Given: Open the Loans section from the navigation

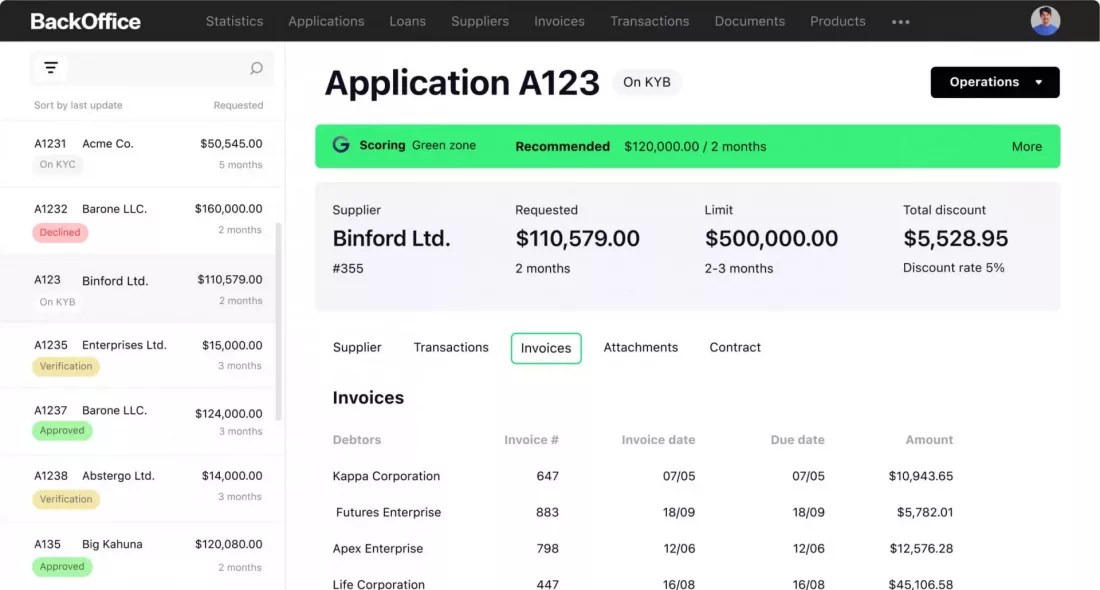Looking at the screenshot, I should [x=407, y=21].
